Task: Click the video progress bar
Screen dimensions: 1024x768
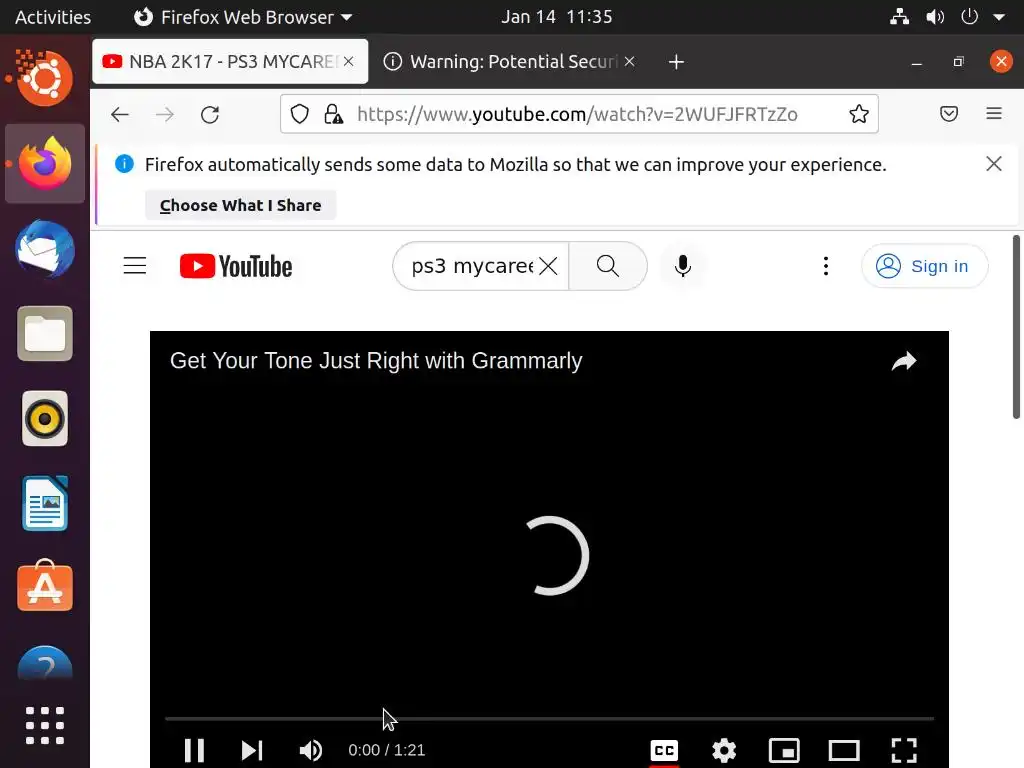Action: click(549, 718)
